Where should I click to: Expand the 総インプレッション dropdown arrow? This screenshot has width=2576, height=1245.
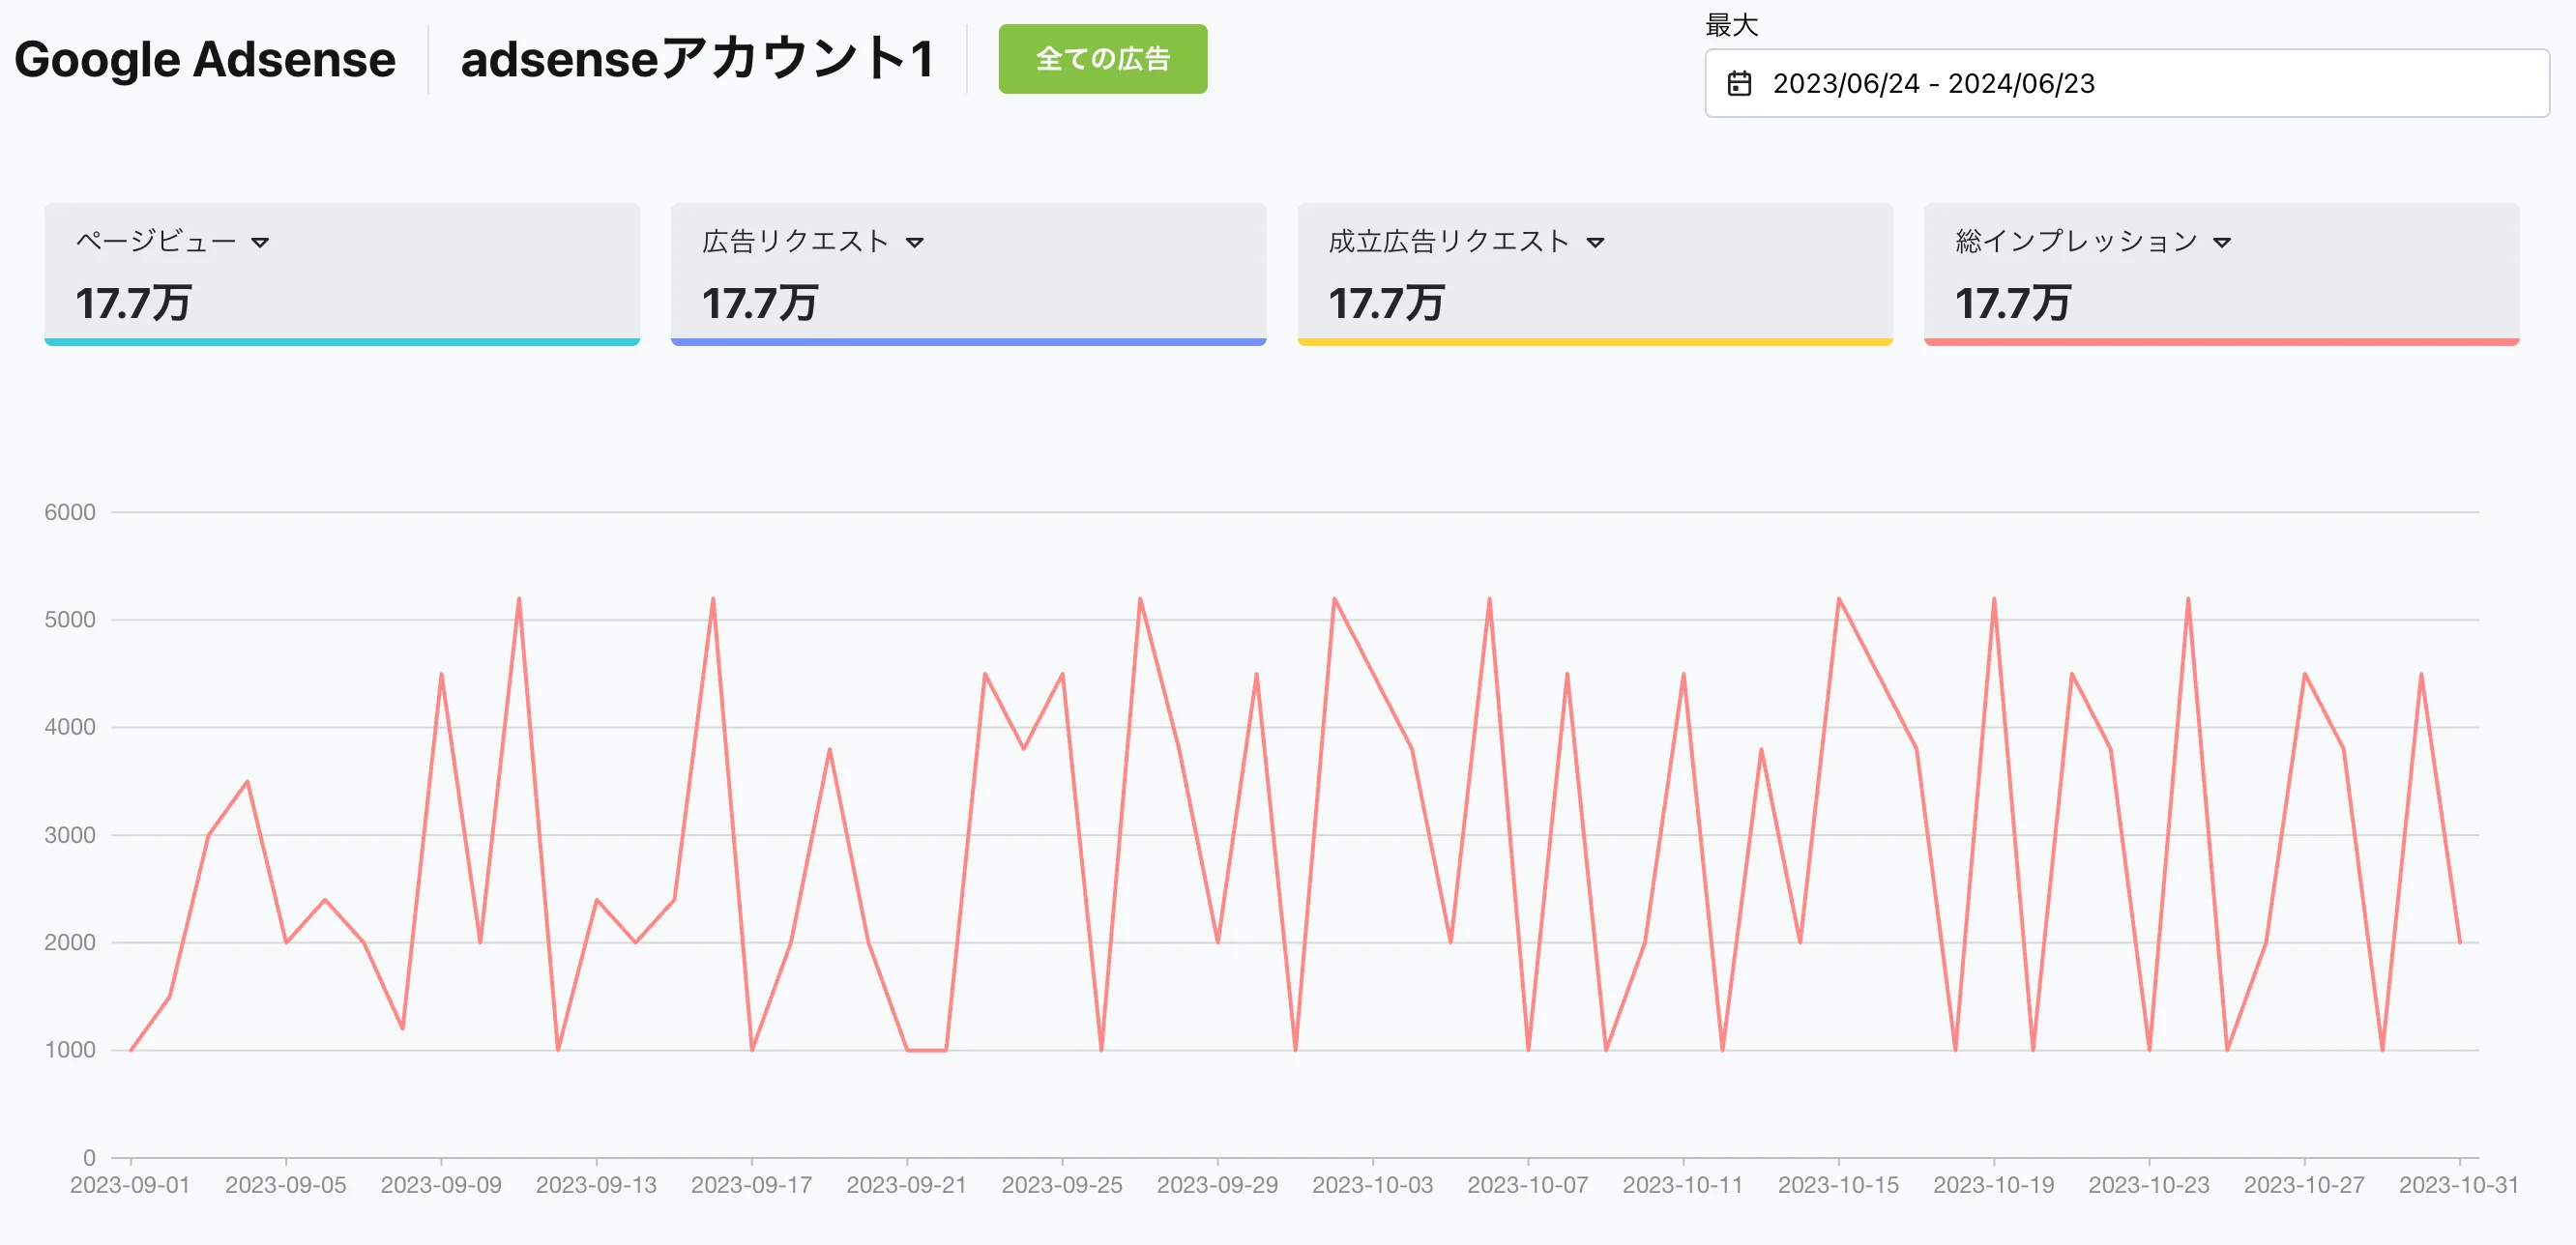[x=2221, y=243]
